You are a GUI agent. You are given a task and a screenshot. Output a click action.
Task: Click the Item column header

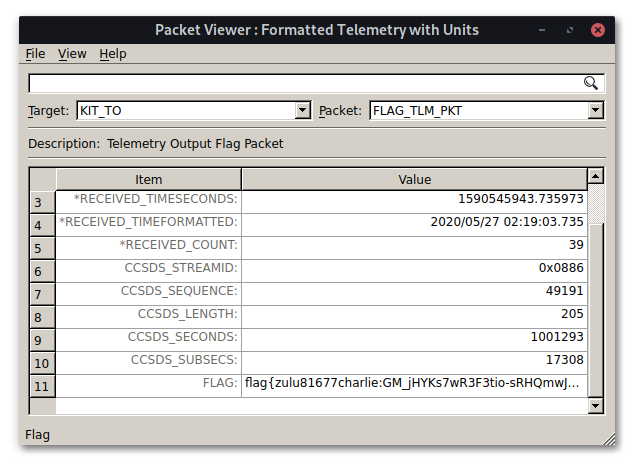click(148, 180)
